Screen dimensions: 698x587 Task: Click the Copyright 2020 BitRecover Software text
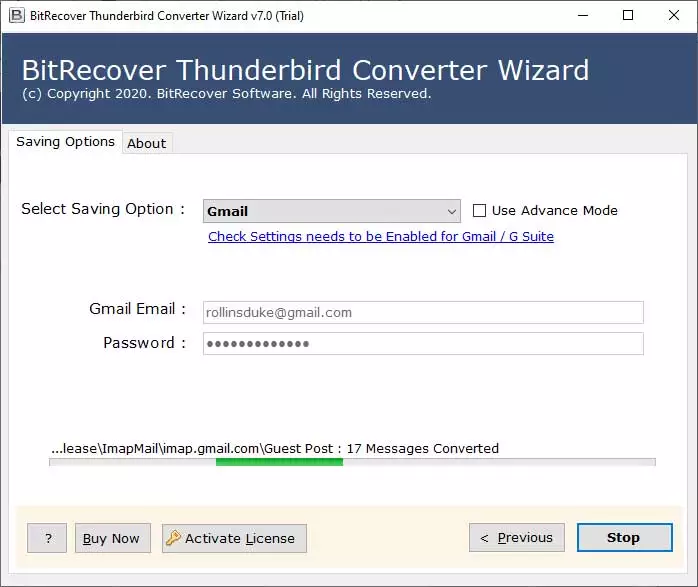click(x=227, y=93)
